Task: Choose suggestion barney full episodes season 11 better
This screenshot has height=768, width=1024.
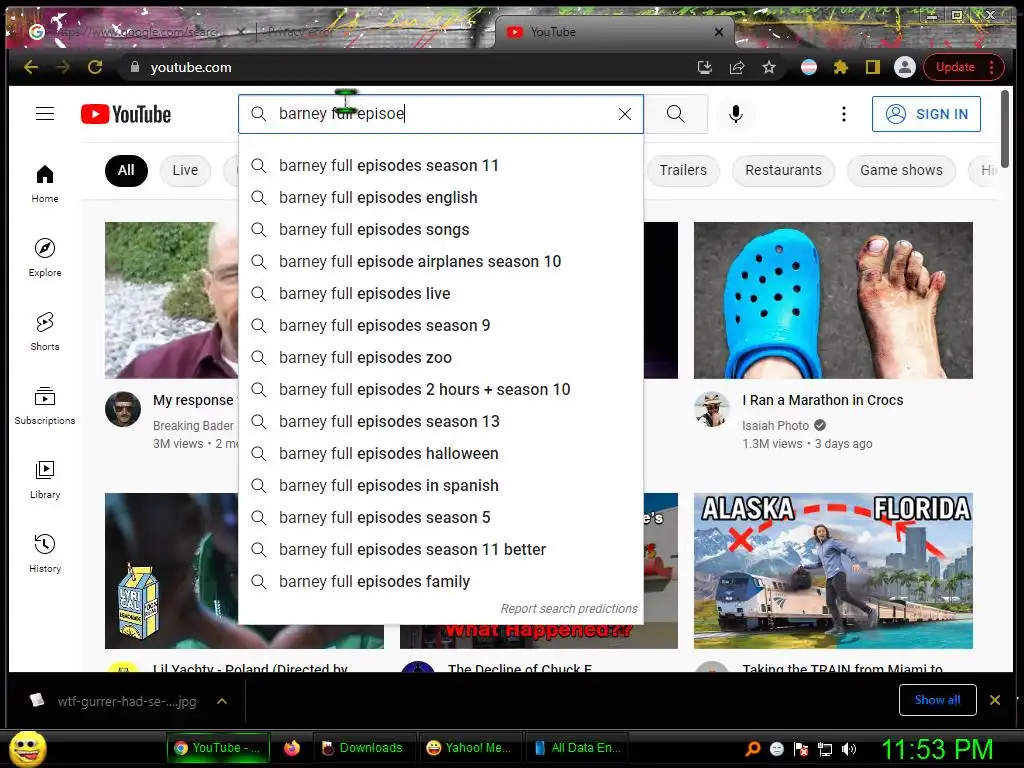Action: pos(441,550)
